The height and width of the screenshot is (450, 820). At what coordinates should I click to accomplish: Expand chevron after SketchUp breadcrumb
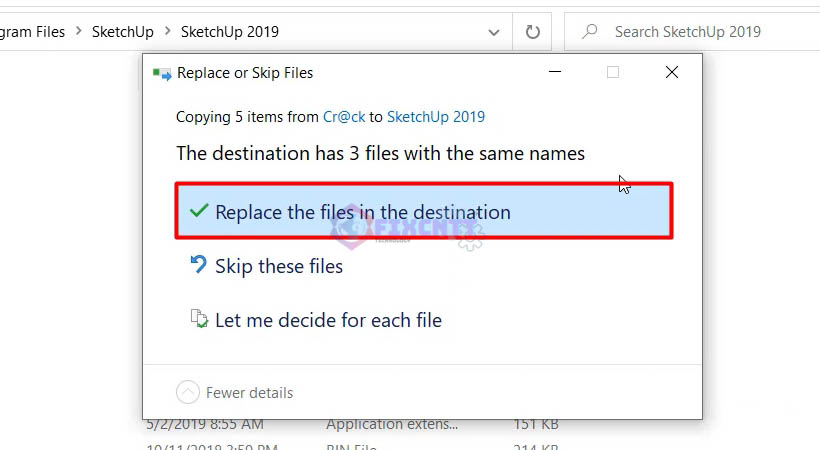167,32
